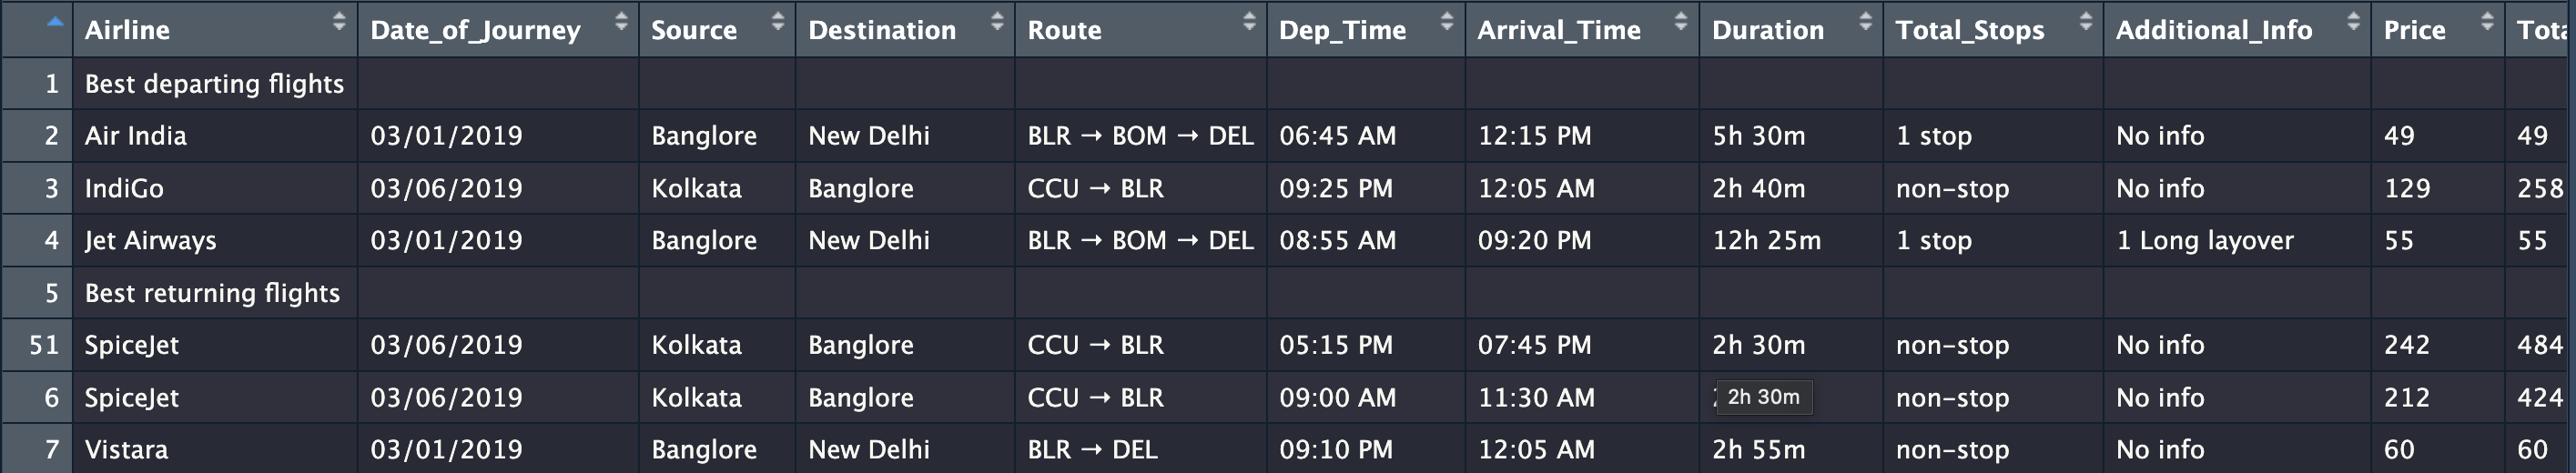Select the Airline column header

coord(215,29)
